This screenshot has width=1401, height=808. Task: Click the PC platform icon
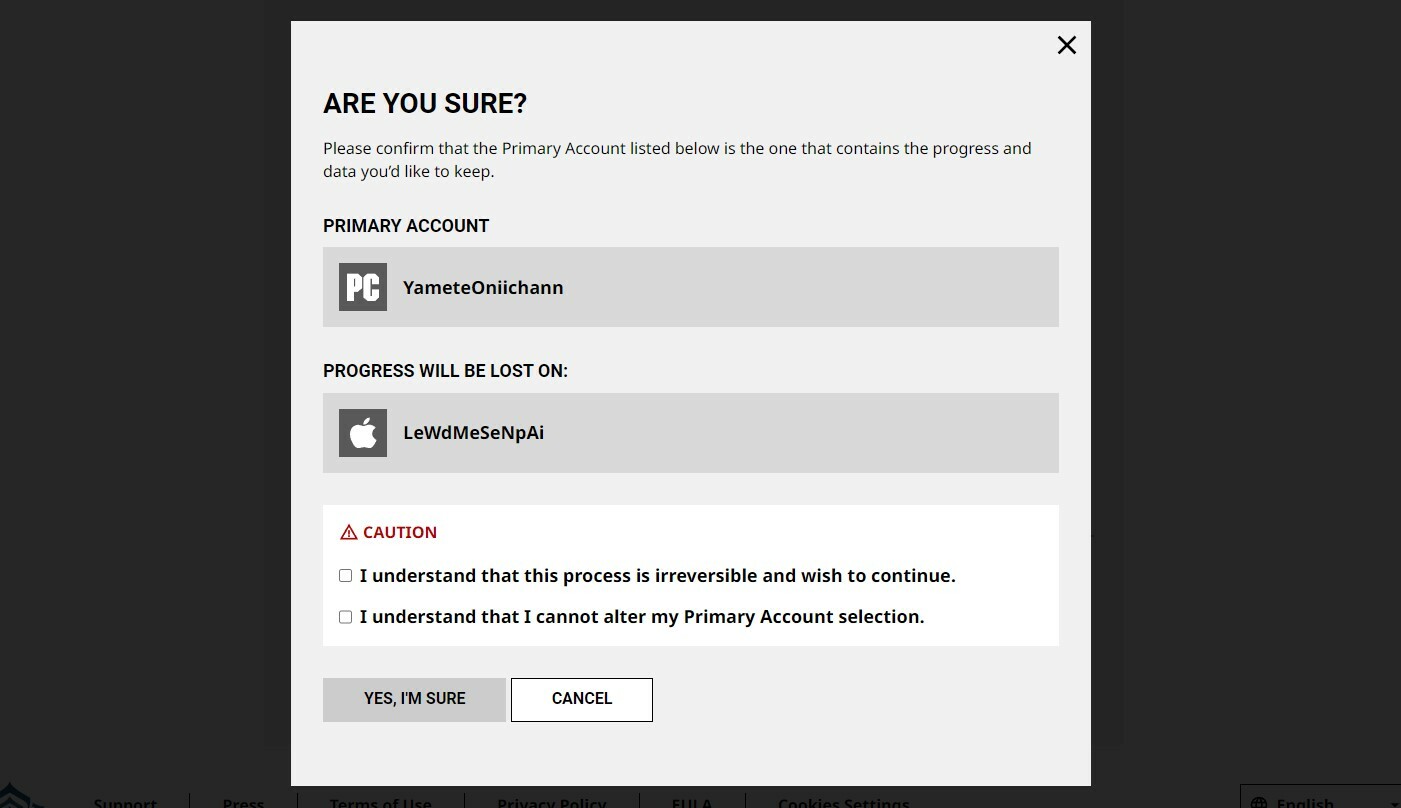363,287
